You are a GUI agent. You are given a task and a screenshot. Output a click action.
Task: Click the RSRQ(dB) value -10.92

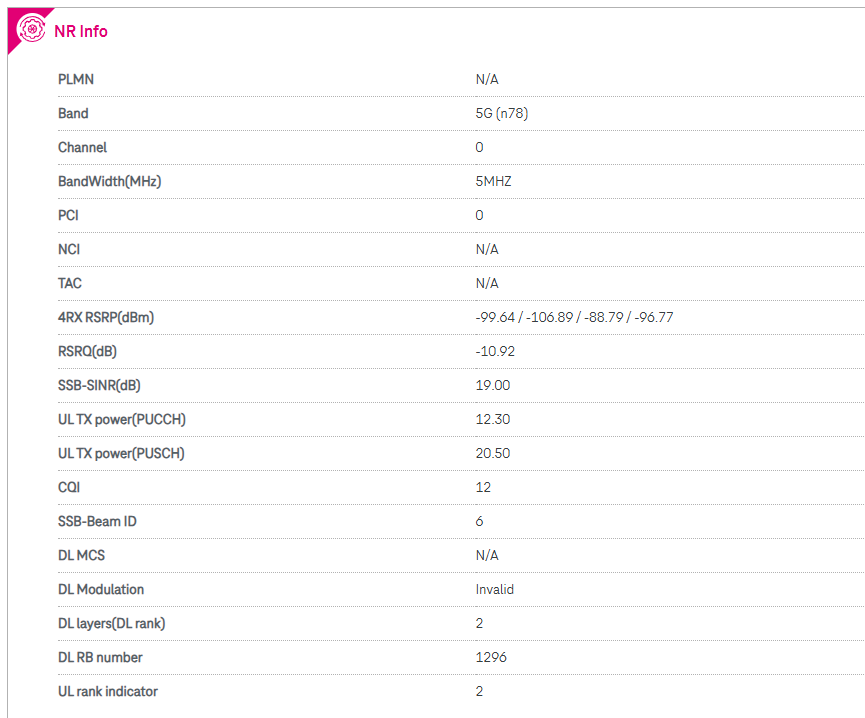[x=495, y=351]
